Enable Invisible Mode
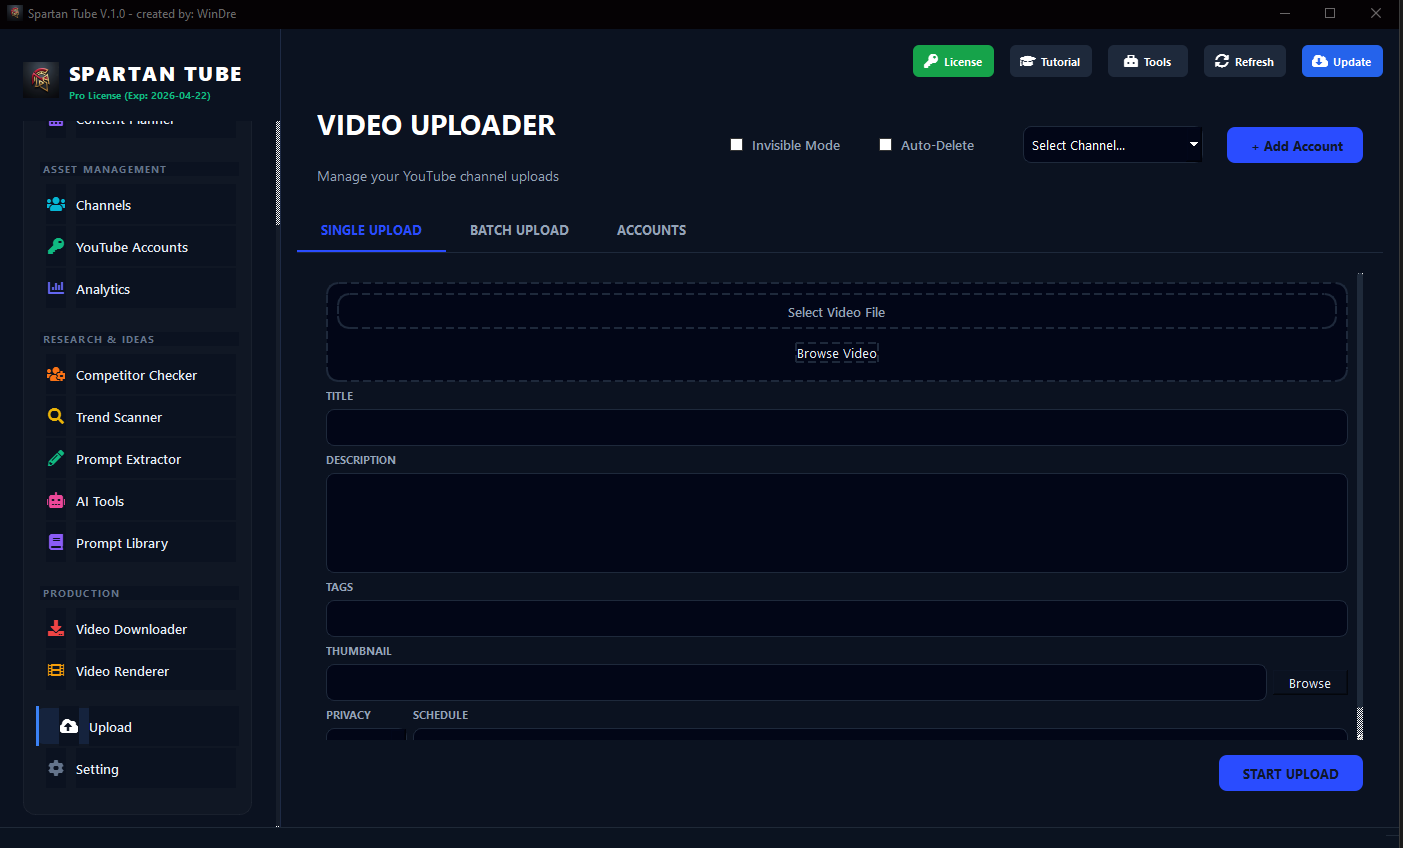The width and height of the screenshot is (1403, 848). click(736, 144)
